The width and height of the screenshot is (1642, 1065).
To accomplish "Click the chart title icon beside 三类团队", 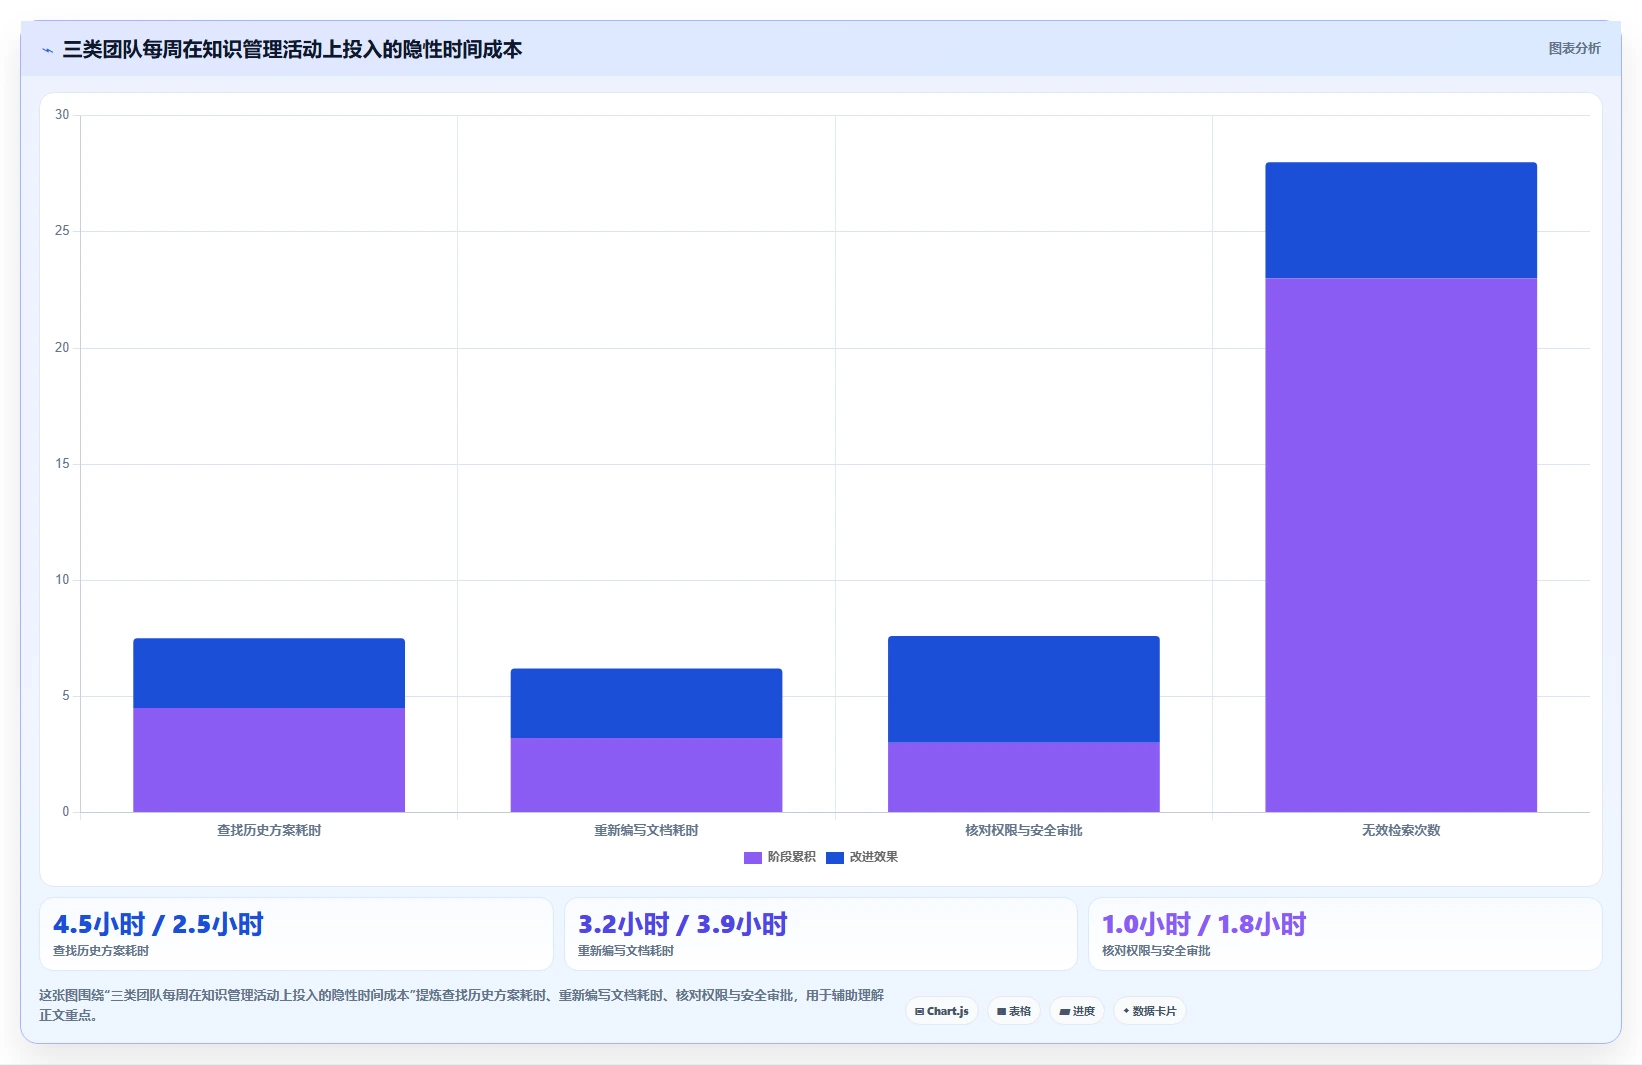I will coord(47,50).
